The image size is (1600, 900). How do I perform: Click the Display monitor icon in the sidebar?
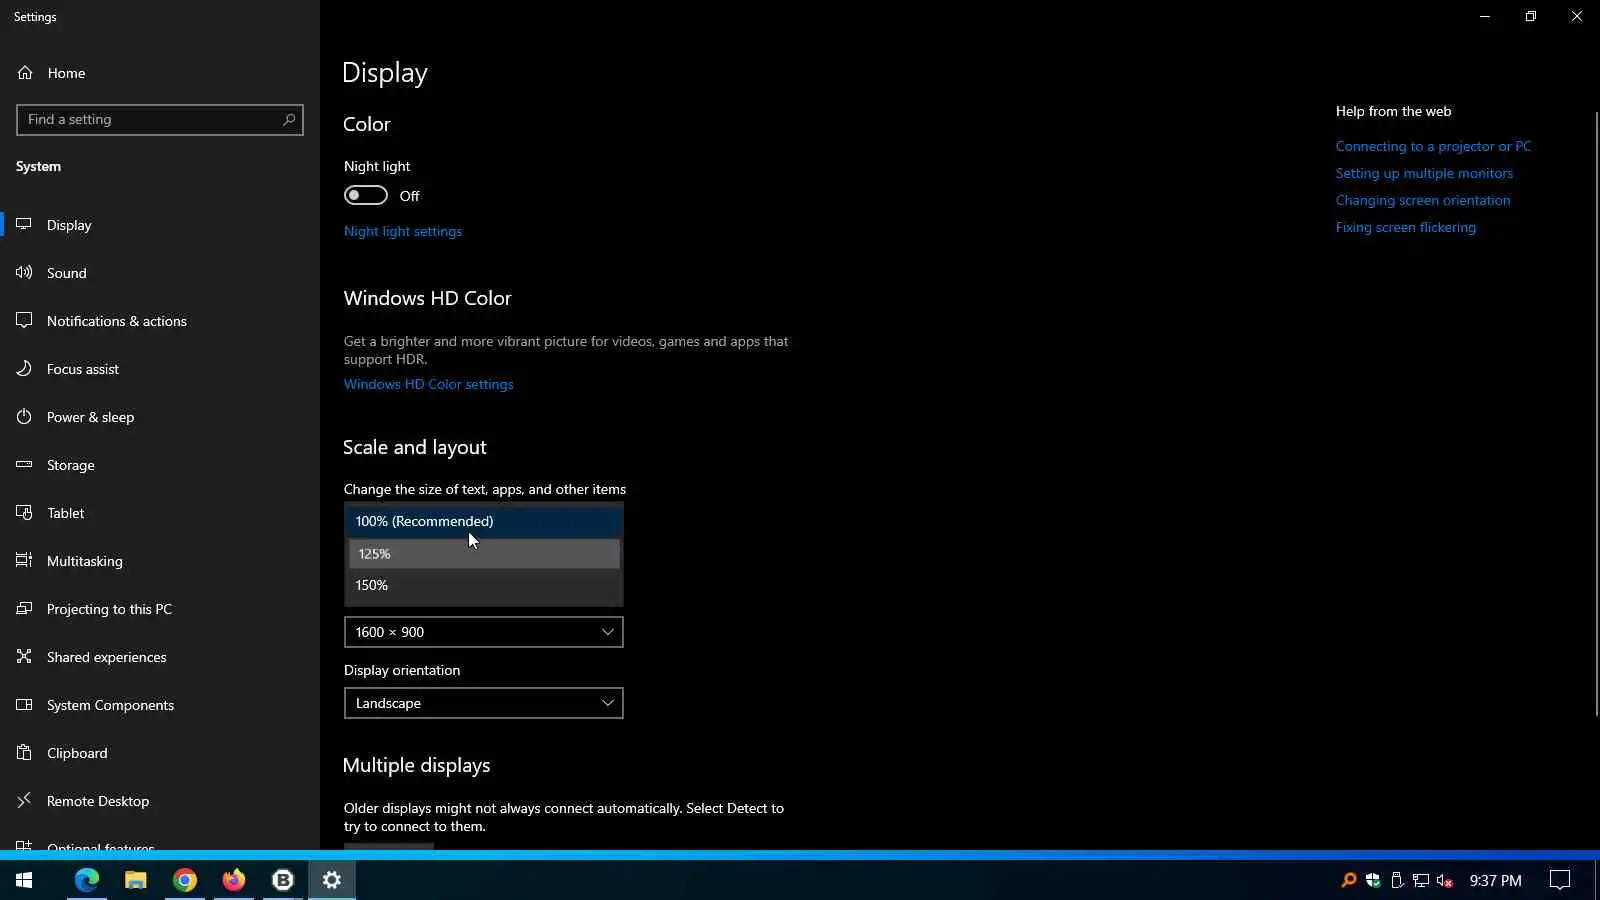(x=24, y=225)
